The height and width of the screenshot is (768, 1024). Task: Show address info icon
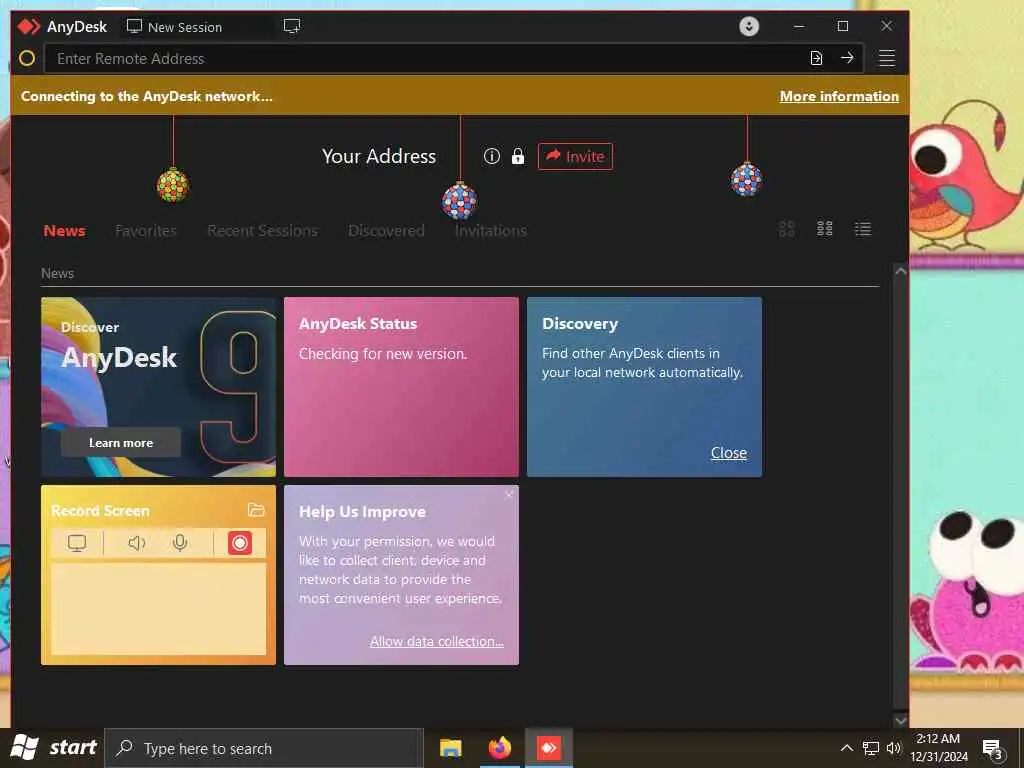coord(492,156)
